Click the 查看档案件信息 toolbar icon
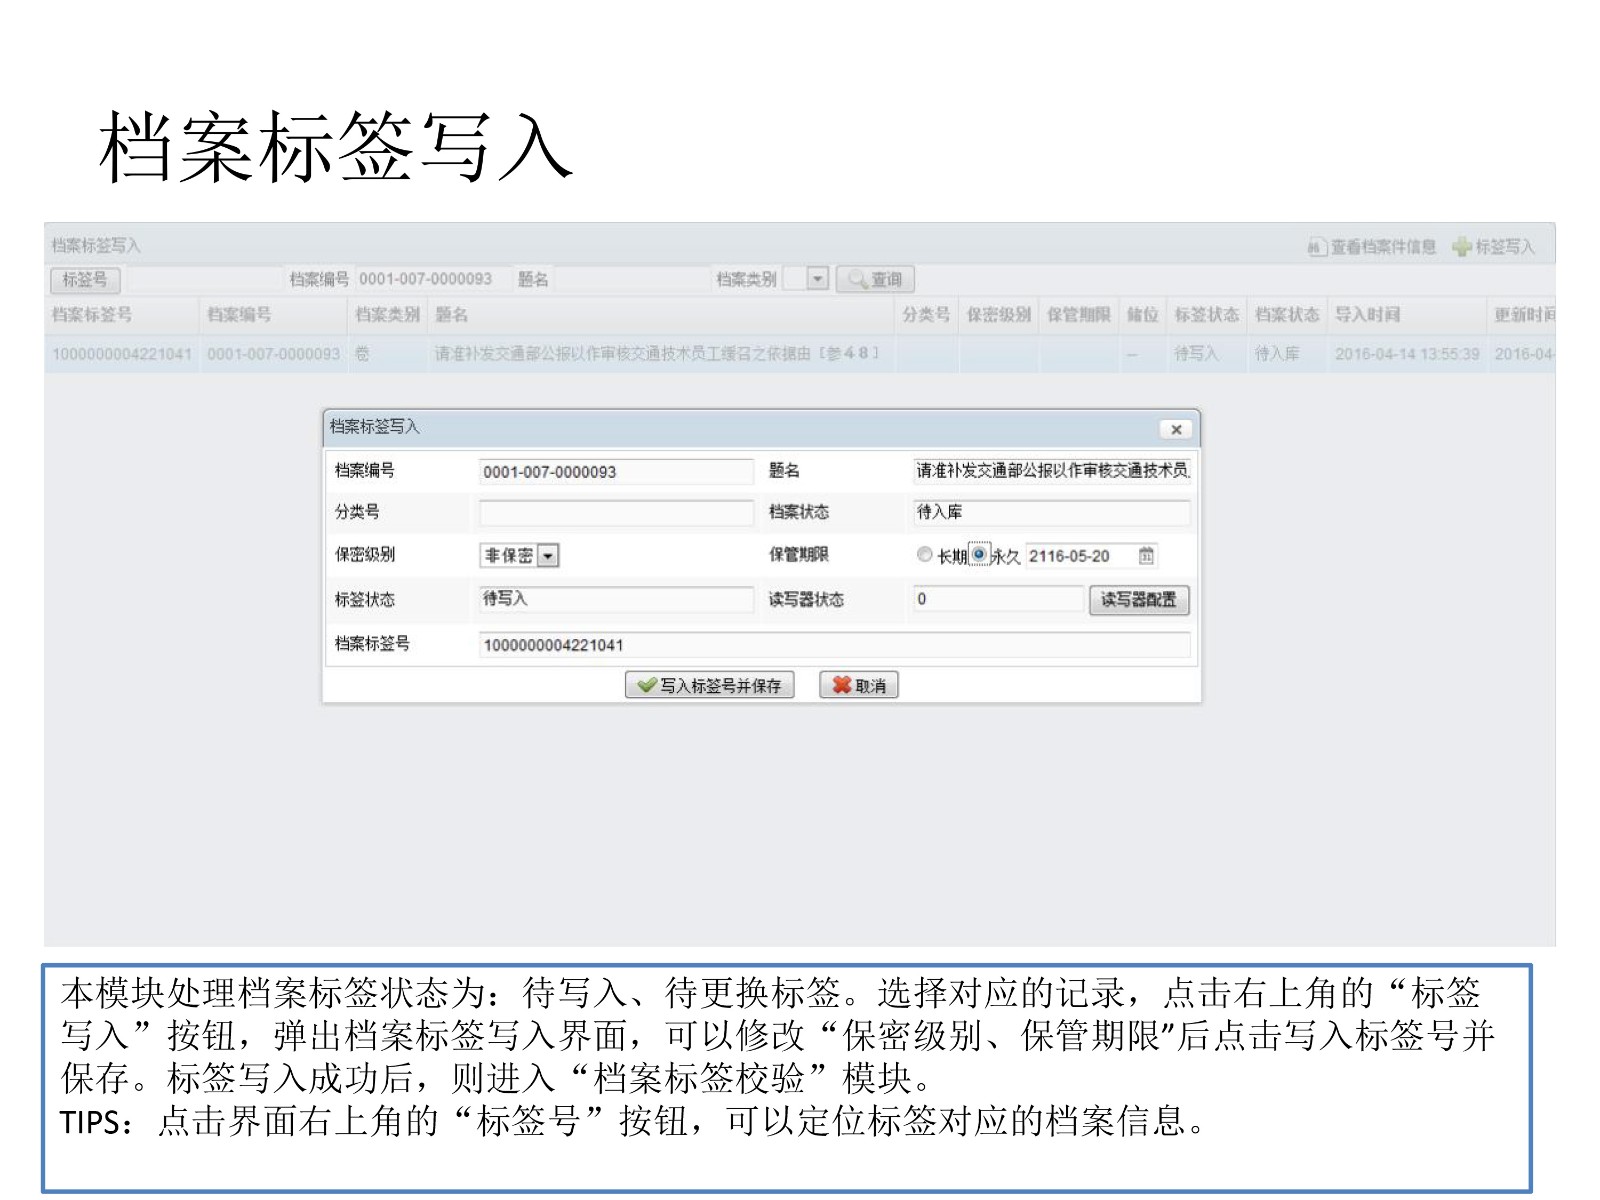 pyautogui.click(x=1317, y=247)
